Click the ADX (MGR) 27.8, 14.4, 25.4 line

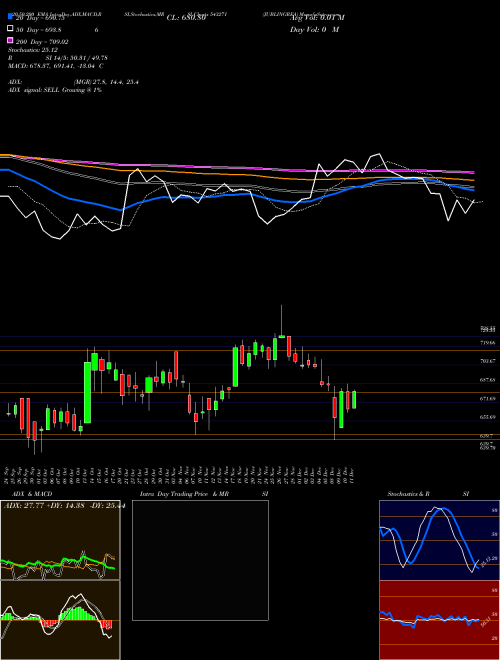click(74, 82)
